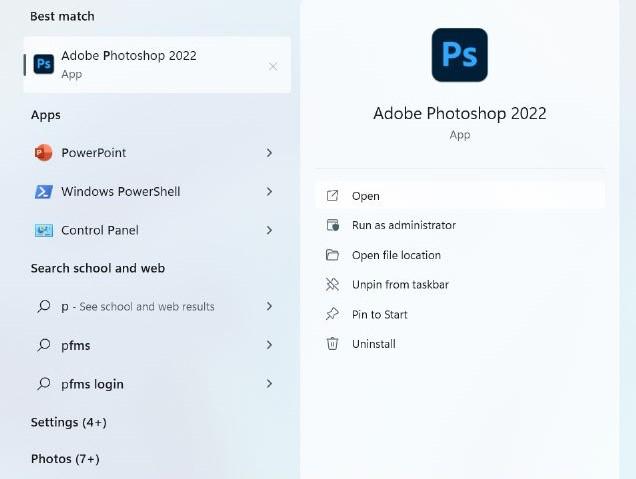Click the Unpin from taskbar icon
Viewport: 636px width, 479px height.
coord(333,285)
